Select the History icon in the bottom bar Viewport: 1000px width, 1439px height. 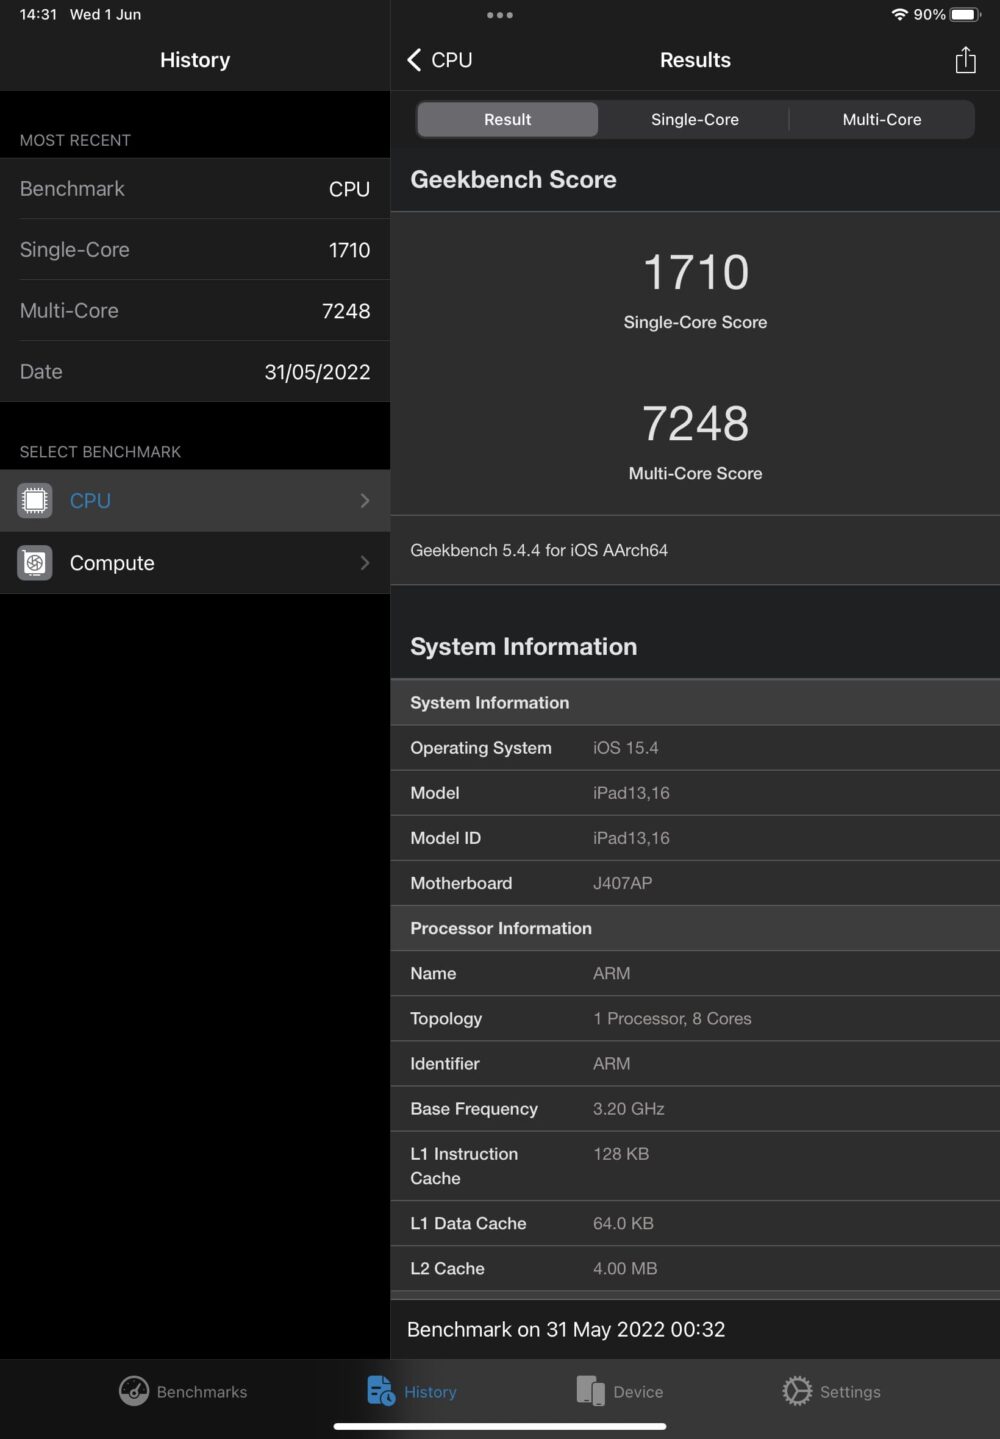[x=381, y=1389]
